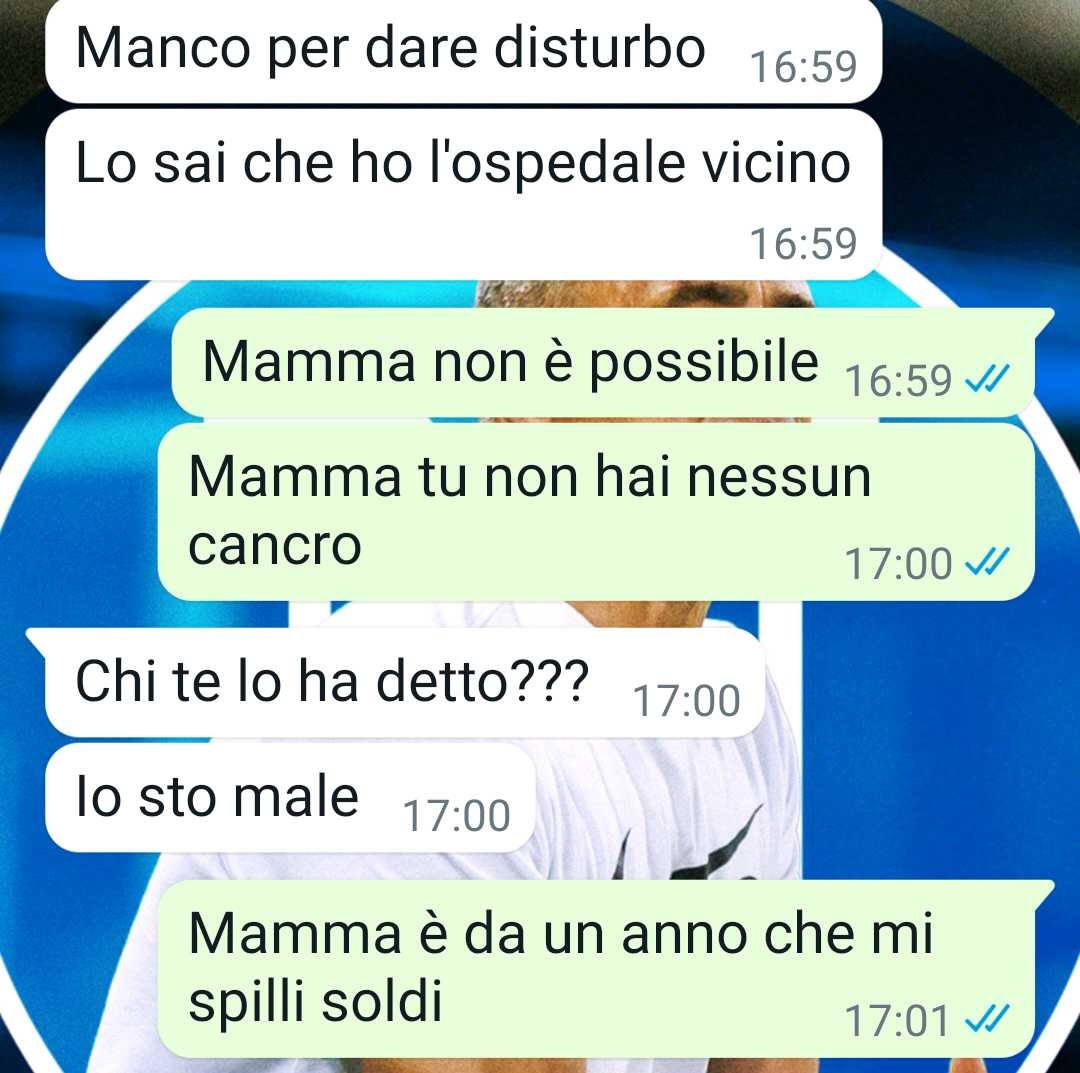Tap the 16:59 timestamp on 'Manco per dare disturbo'

pyautogui.click(x=803, y=67)
